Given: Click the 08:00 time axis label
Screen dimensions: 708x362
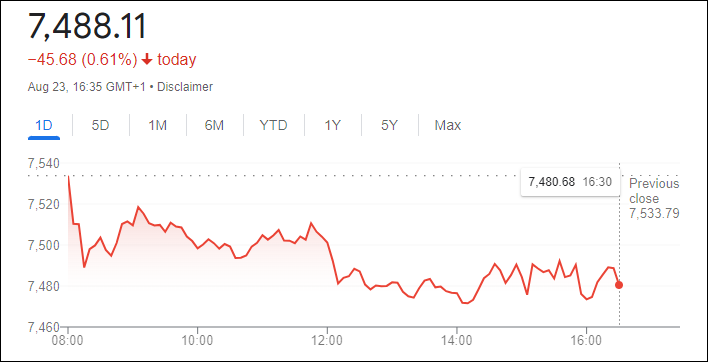Looking at the screenshot, I should pyautogui.click(x=68, y=338).
